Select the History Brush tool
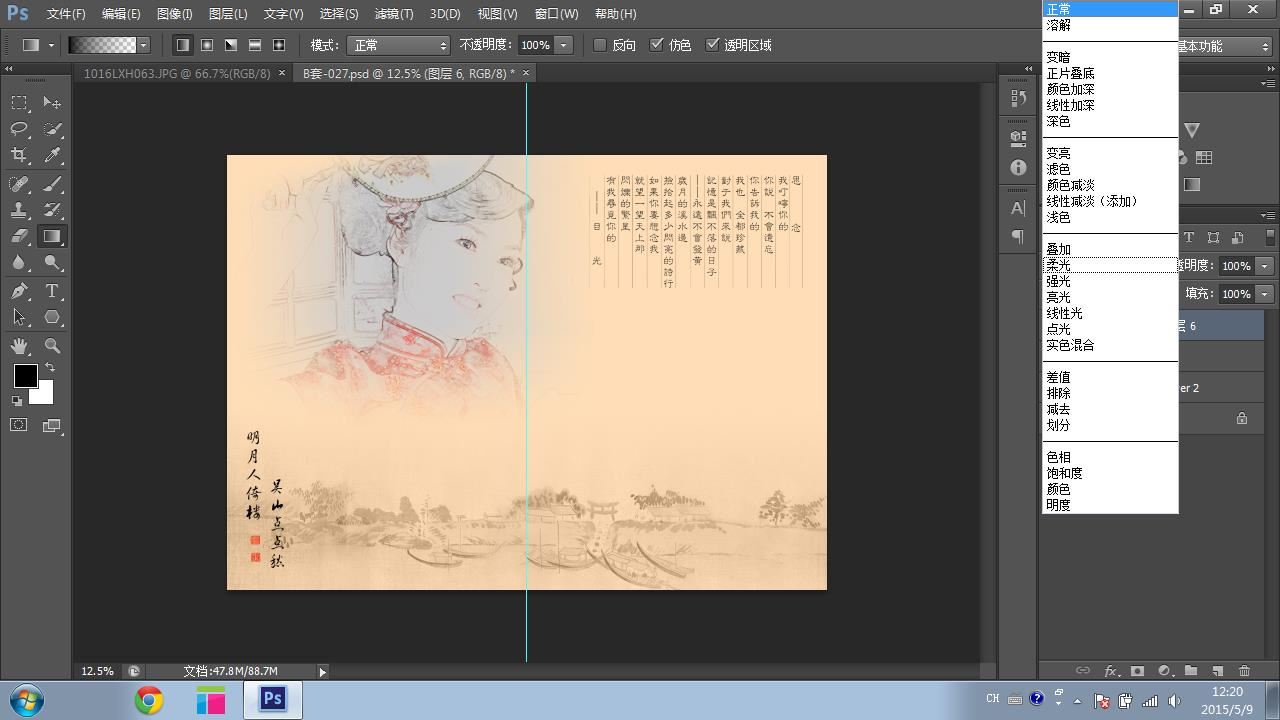The height and width of the screenshot is (720, 1280). point(52,210)
